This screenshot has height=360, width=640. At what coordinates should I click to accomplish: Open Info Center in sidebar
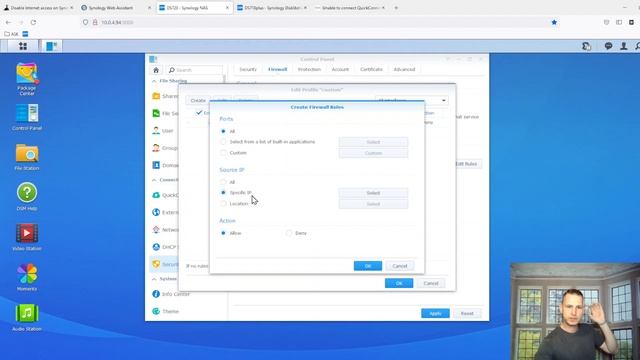(171, 294)
